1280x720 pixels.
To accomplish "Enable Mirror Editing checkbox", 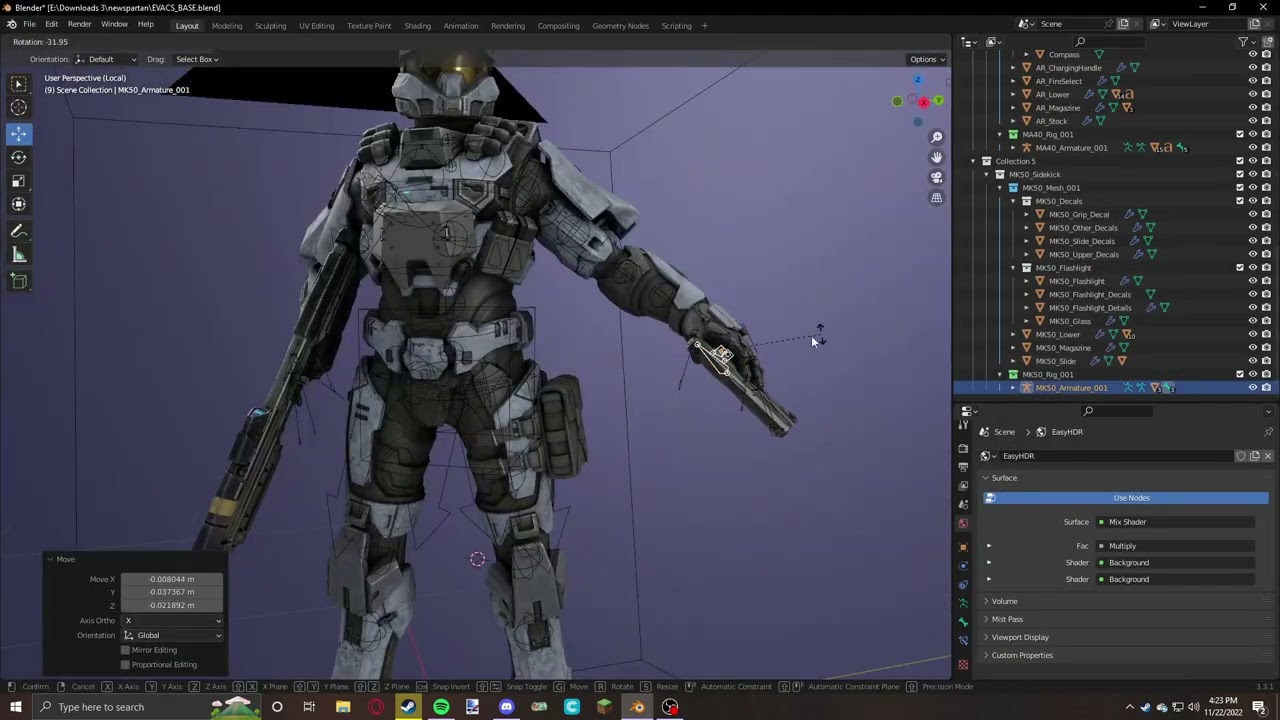I will (x=125, y=650).
